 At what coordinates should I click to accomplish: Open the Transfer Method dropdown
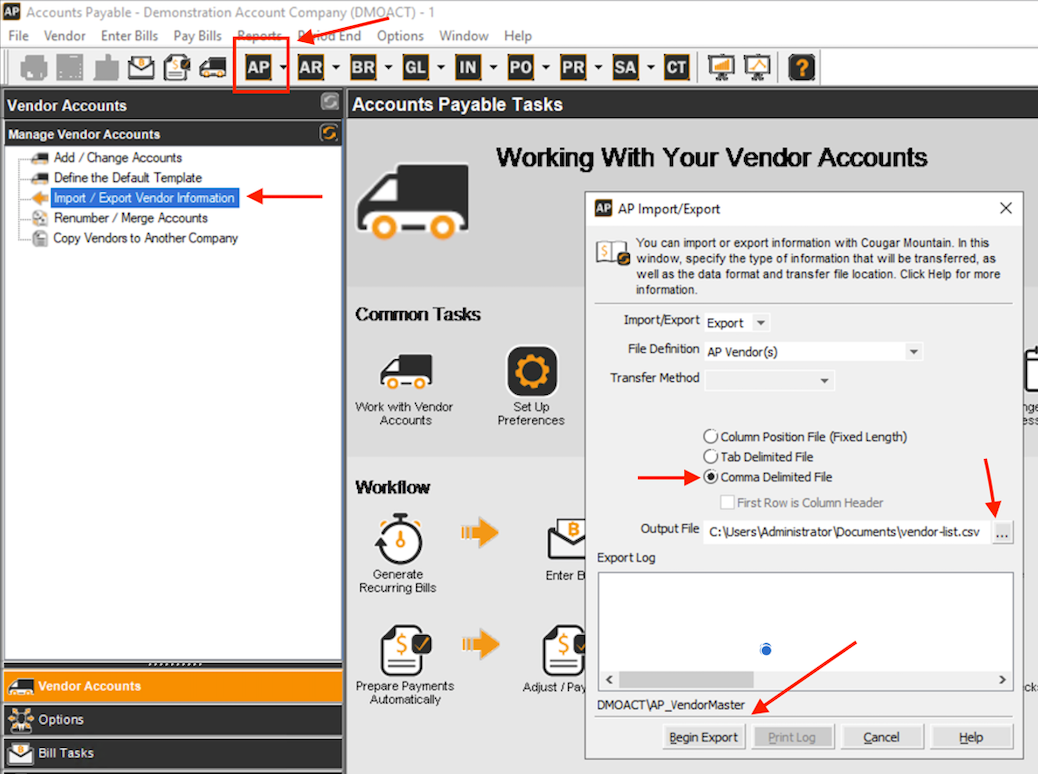tap(769, 381)
